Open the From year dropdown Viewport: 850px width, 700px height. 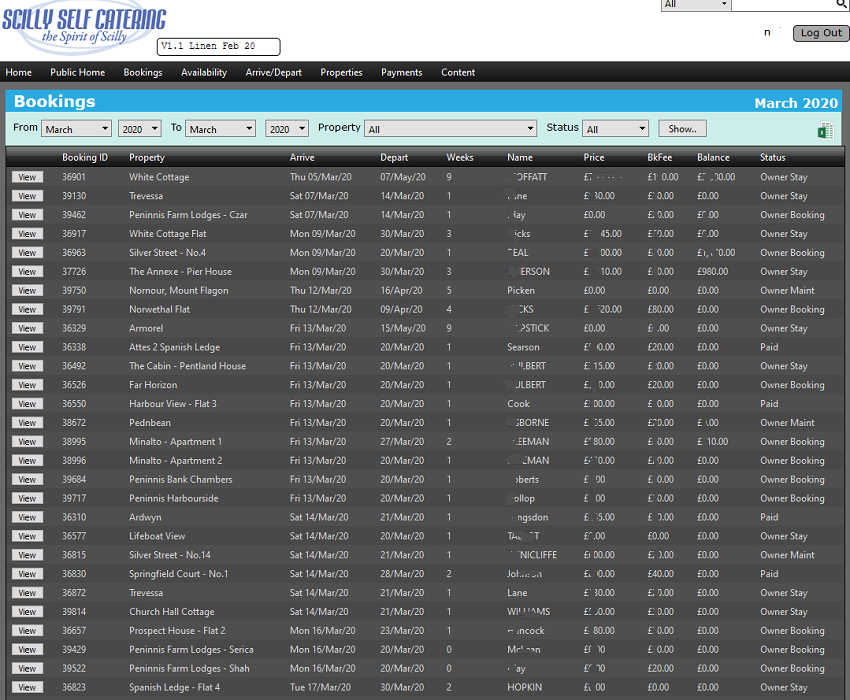(139, 129)
